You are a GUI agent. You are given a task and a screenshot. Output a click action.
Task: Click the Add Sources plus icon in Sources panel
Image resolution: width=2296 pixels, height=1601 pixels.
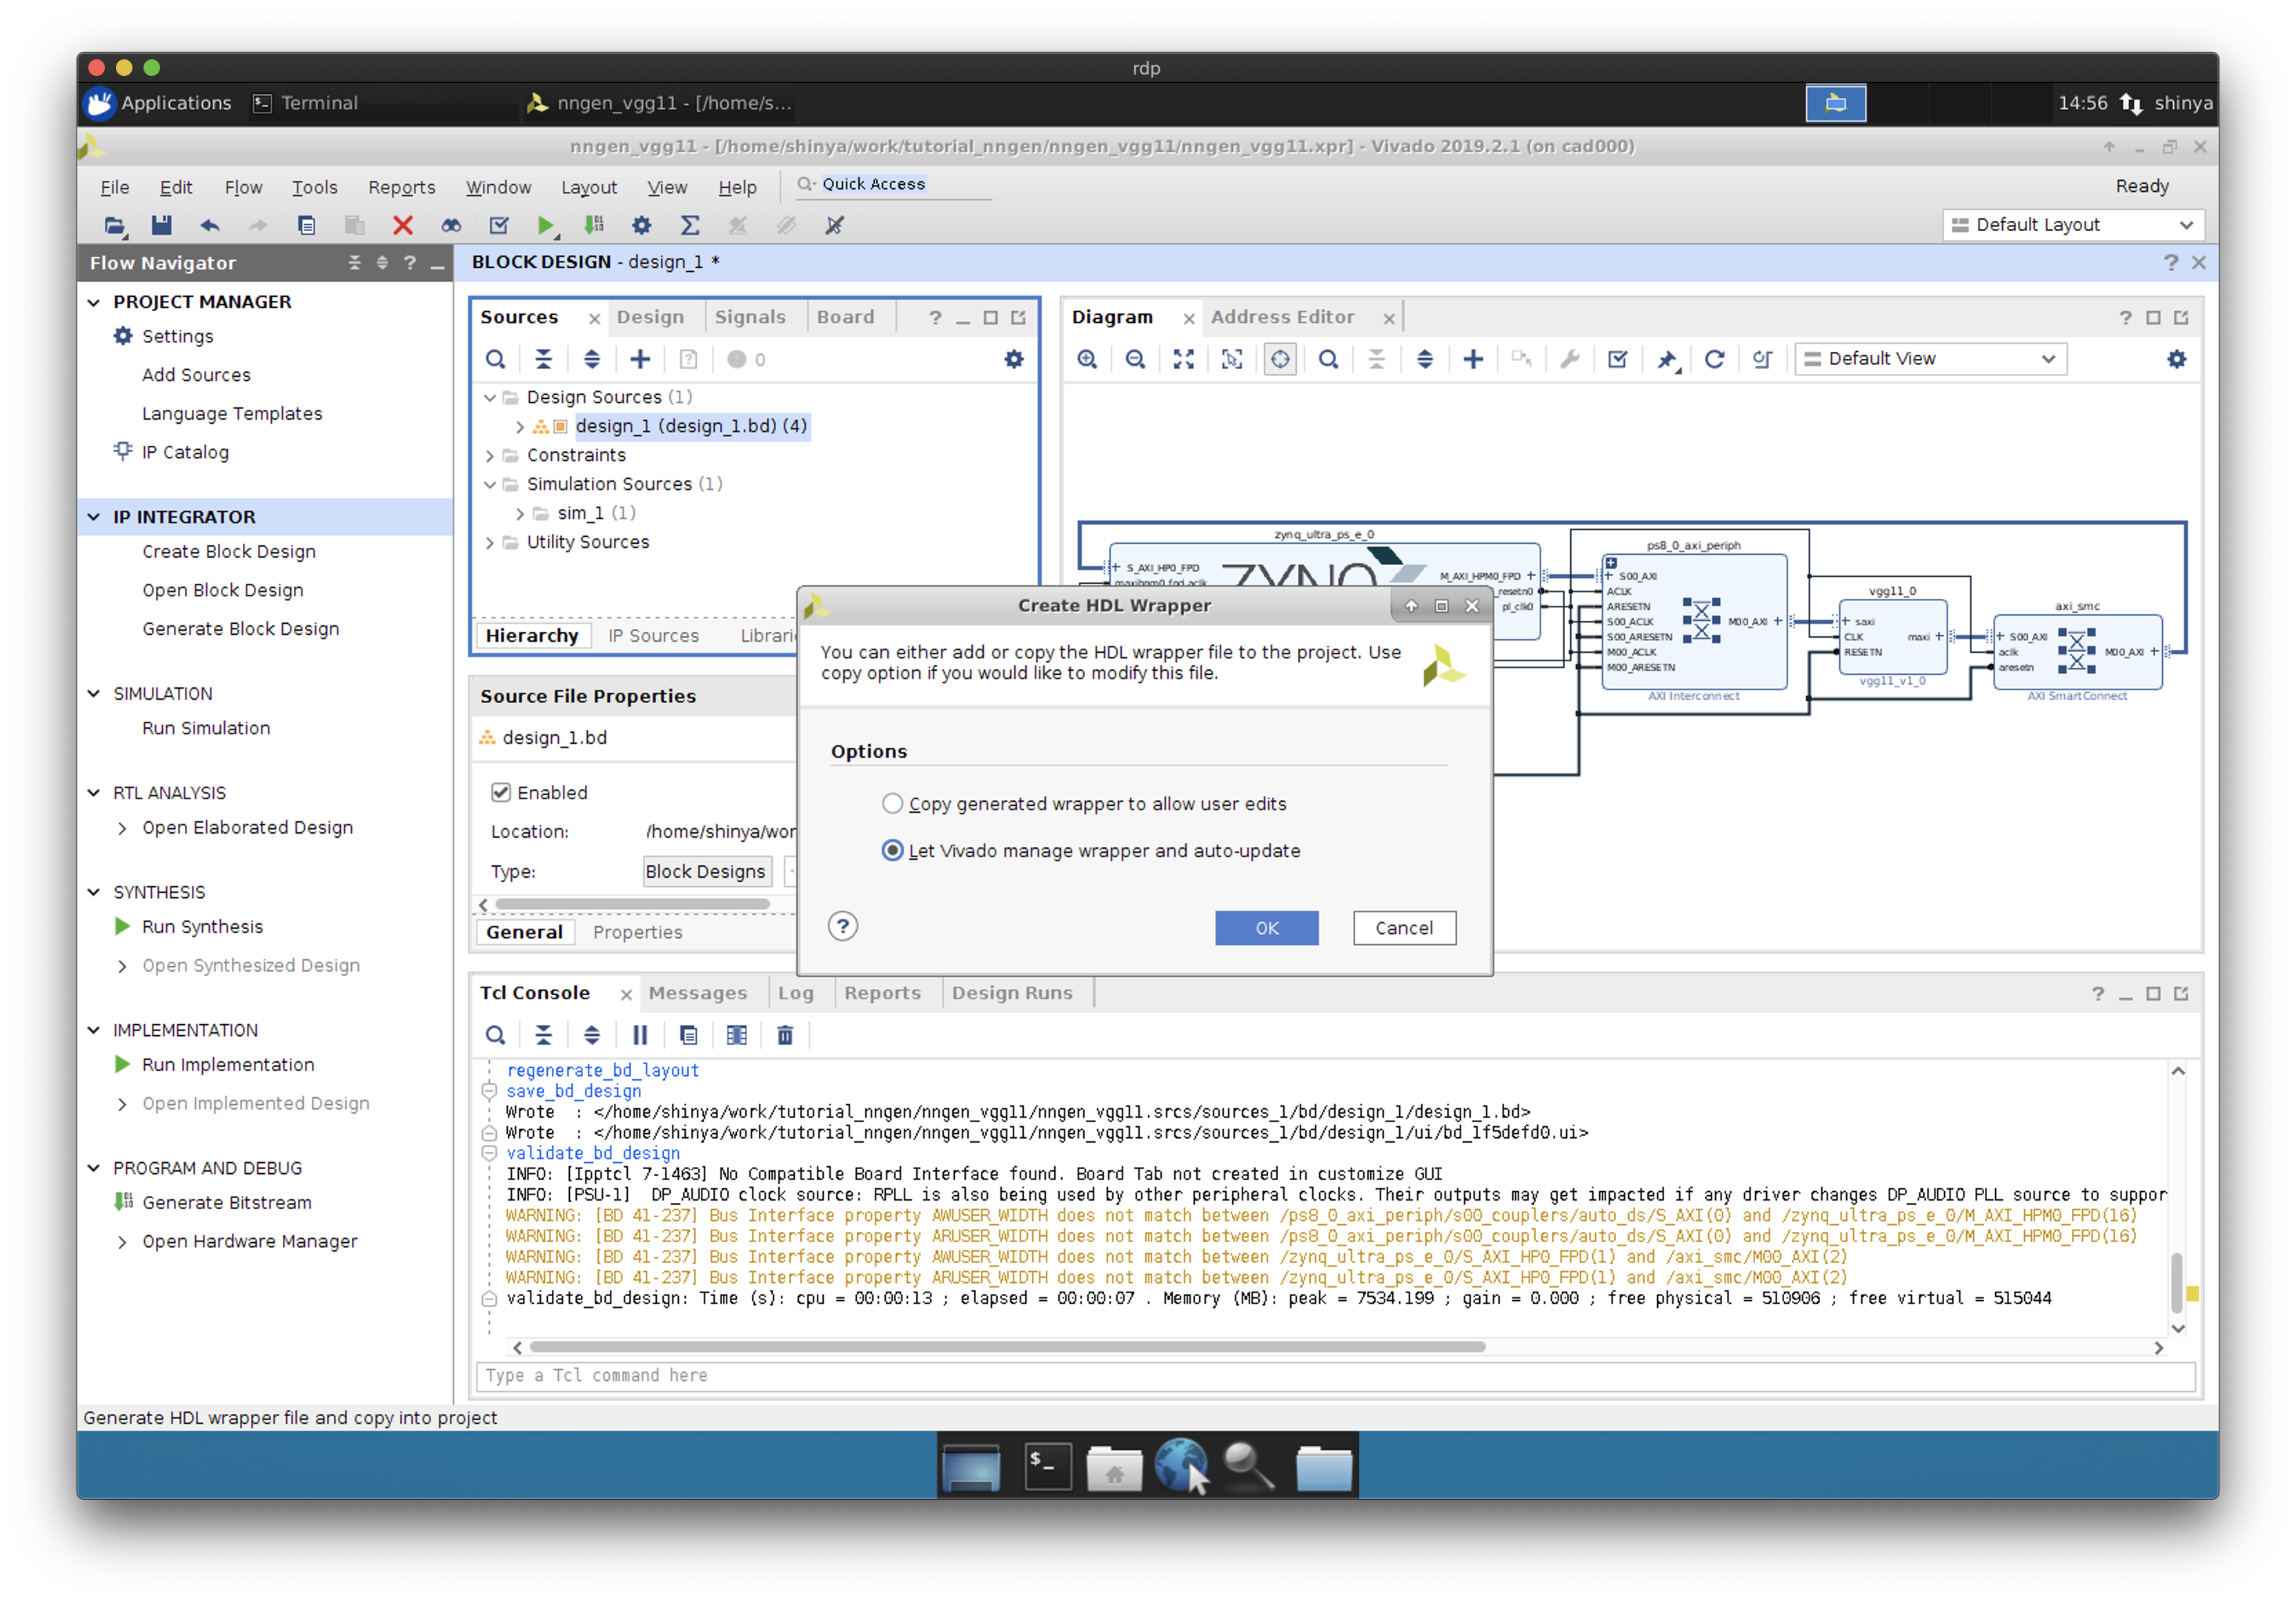[x=640, y=359]
